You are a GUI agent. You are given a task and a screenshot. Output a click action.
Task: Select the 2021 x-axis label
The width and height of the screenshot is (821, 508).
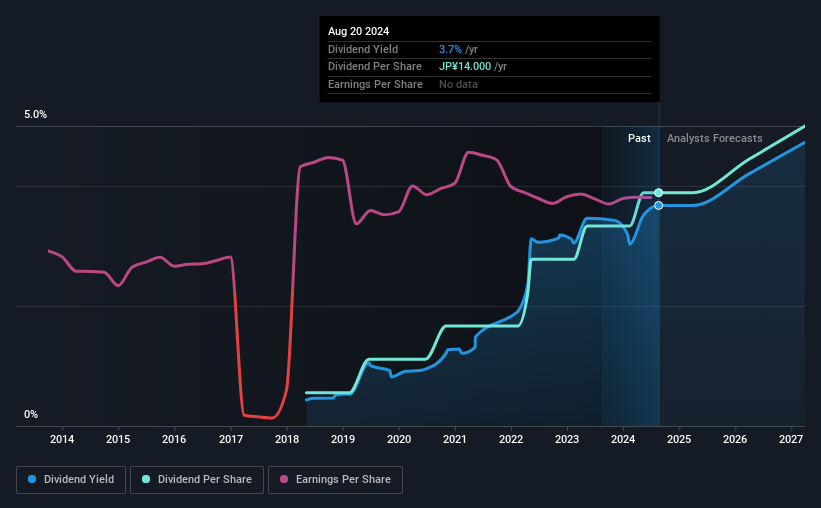tap(454, 439)
